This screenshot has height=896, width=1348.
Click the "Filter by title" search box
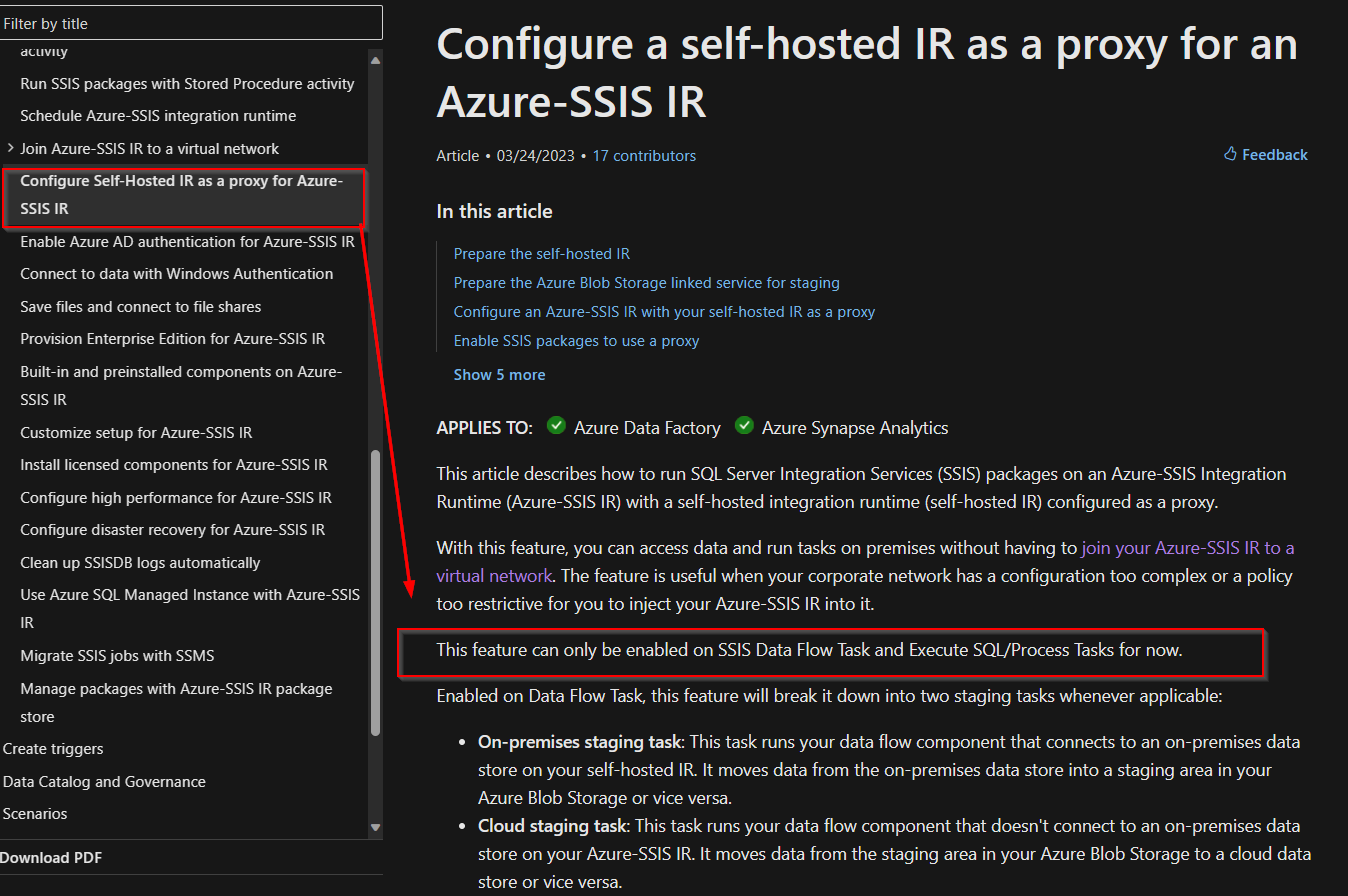(191, 22)
